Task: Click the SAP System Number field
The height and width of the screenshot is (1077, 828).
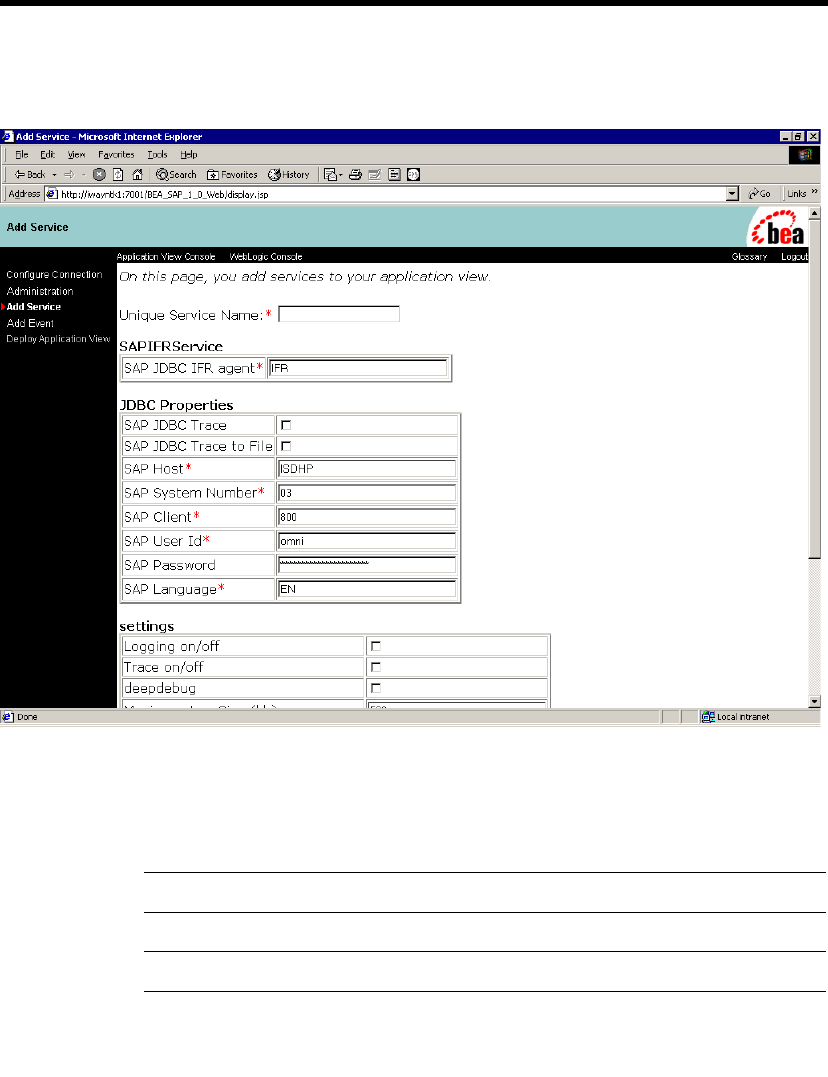Action: (x=367, y=492)
